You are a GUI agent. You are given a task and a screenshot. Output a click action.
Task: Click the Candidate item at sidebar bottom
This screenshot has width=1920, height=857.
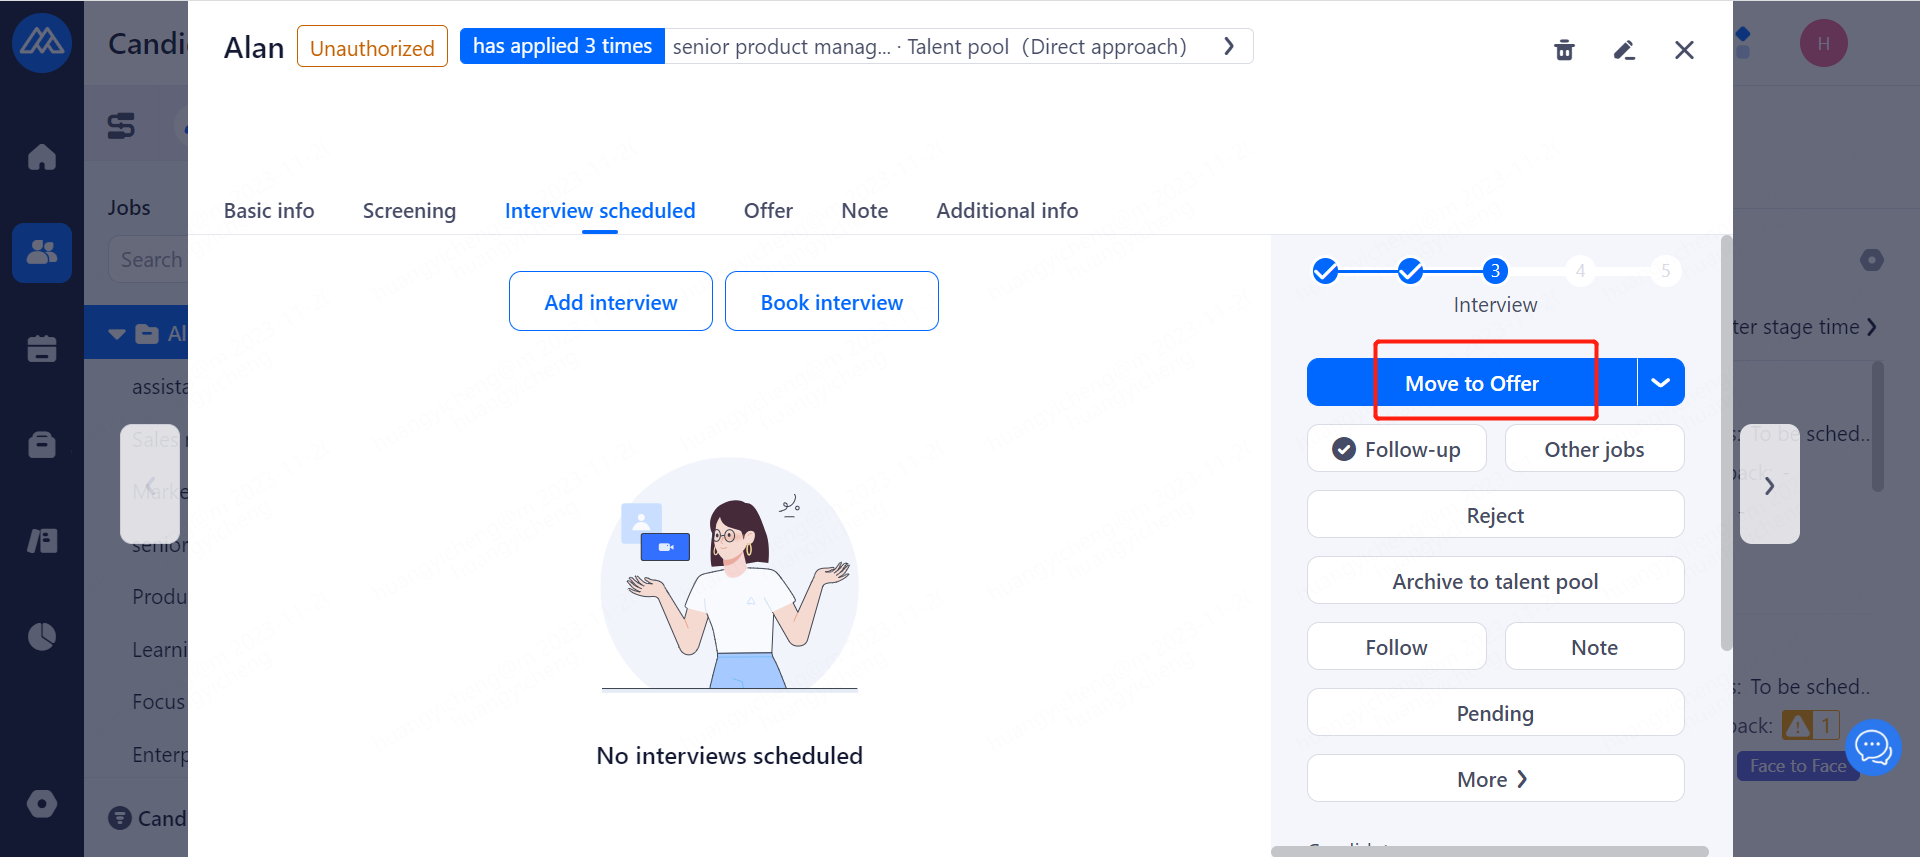[148, 818]
